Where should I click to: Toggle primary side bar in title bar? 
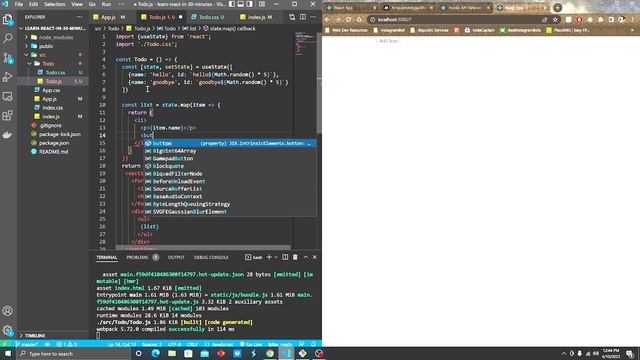pyautogui.click(x=232, y=4)
